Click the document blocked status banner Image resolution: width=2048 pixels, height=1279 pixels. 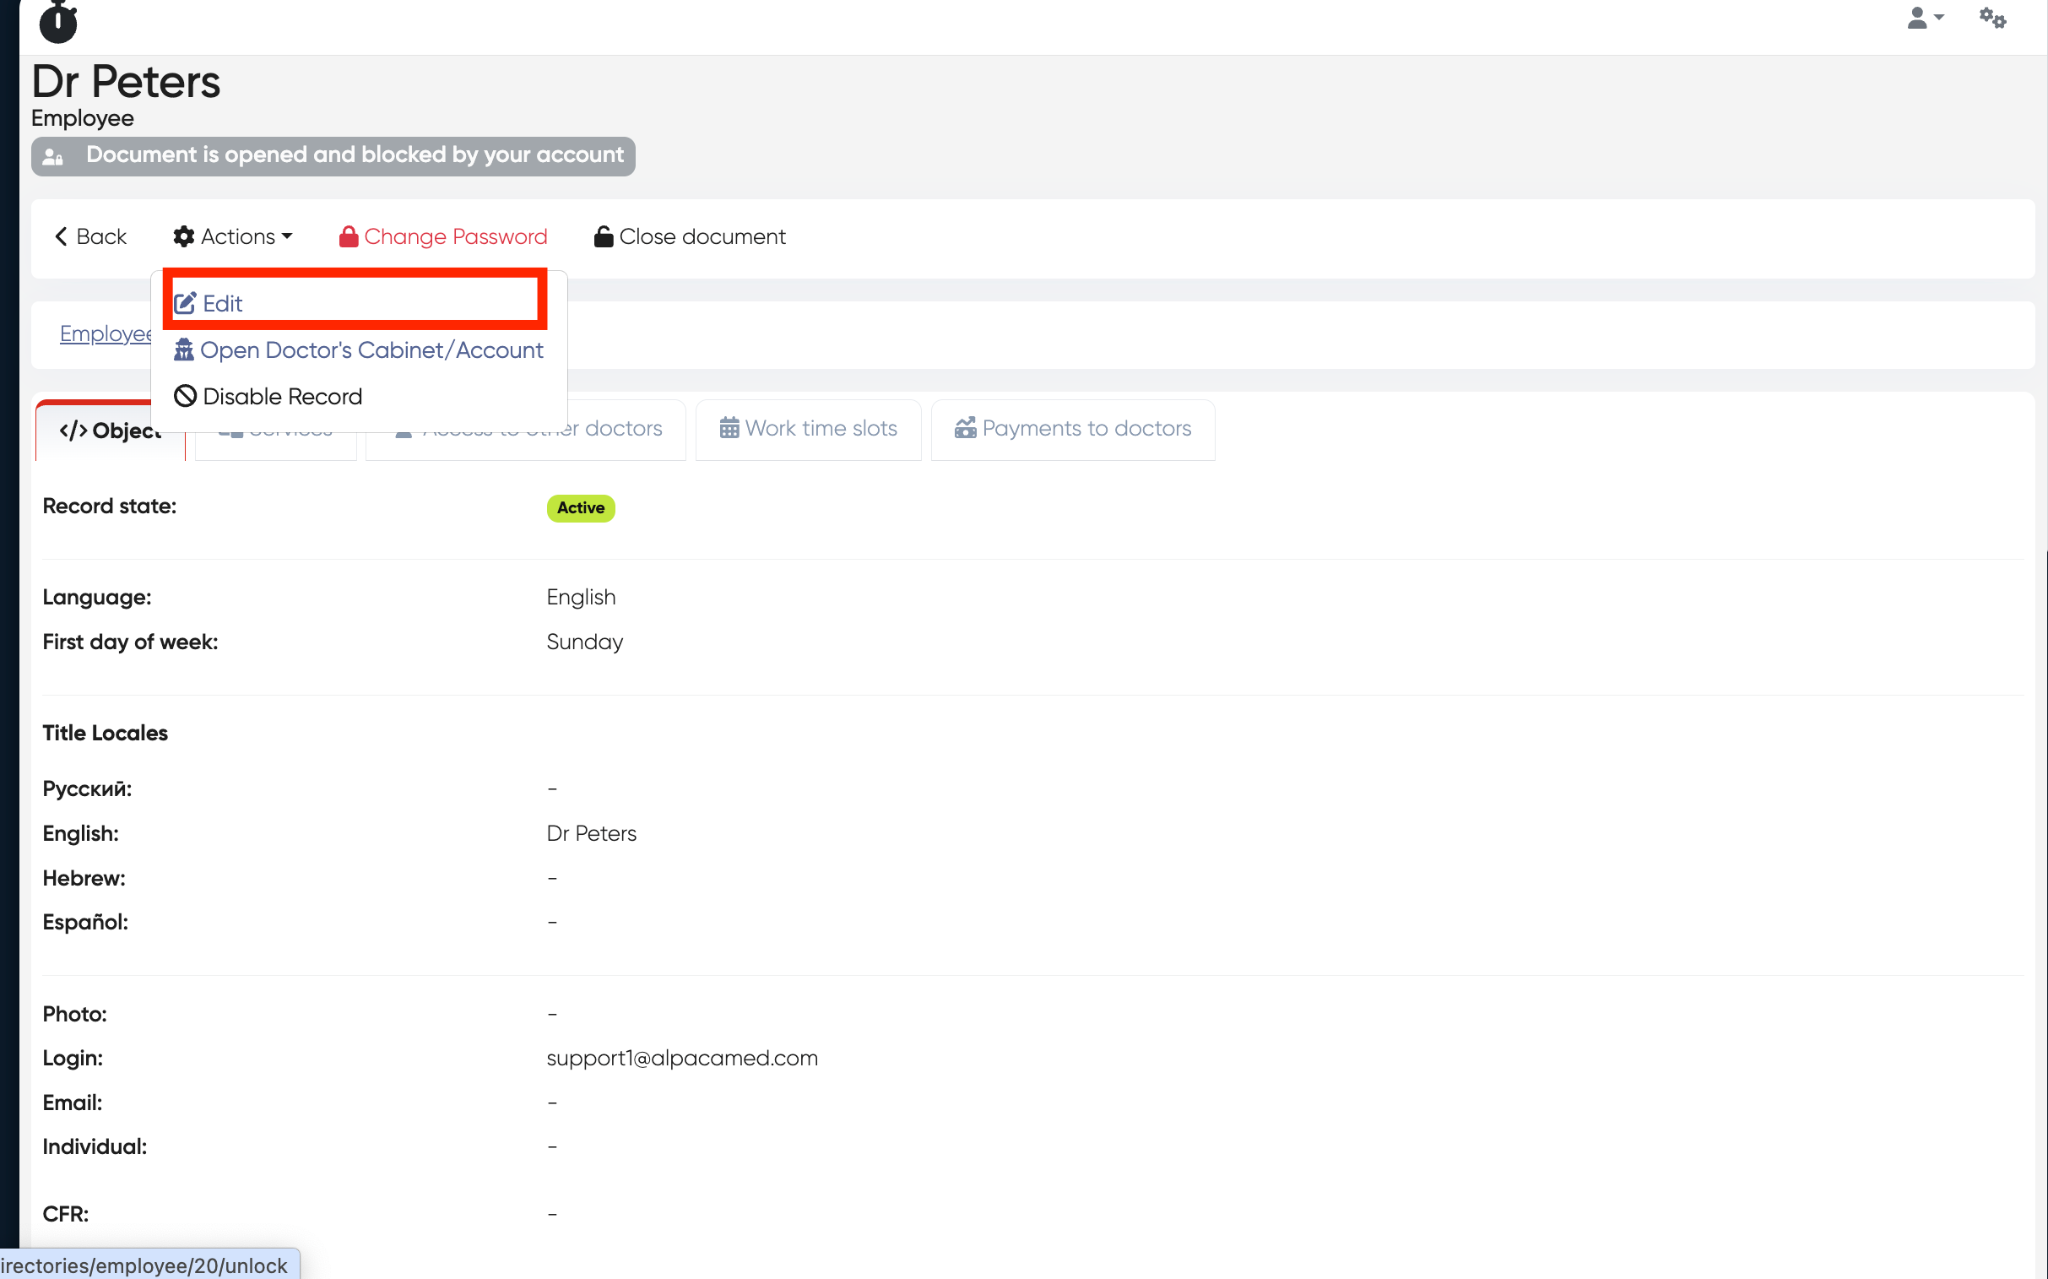(333, 156)
